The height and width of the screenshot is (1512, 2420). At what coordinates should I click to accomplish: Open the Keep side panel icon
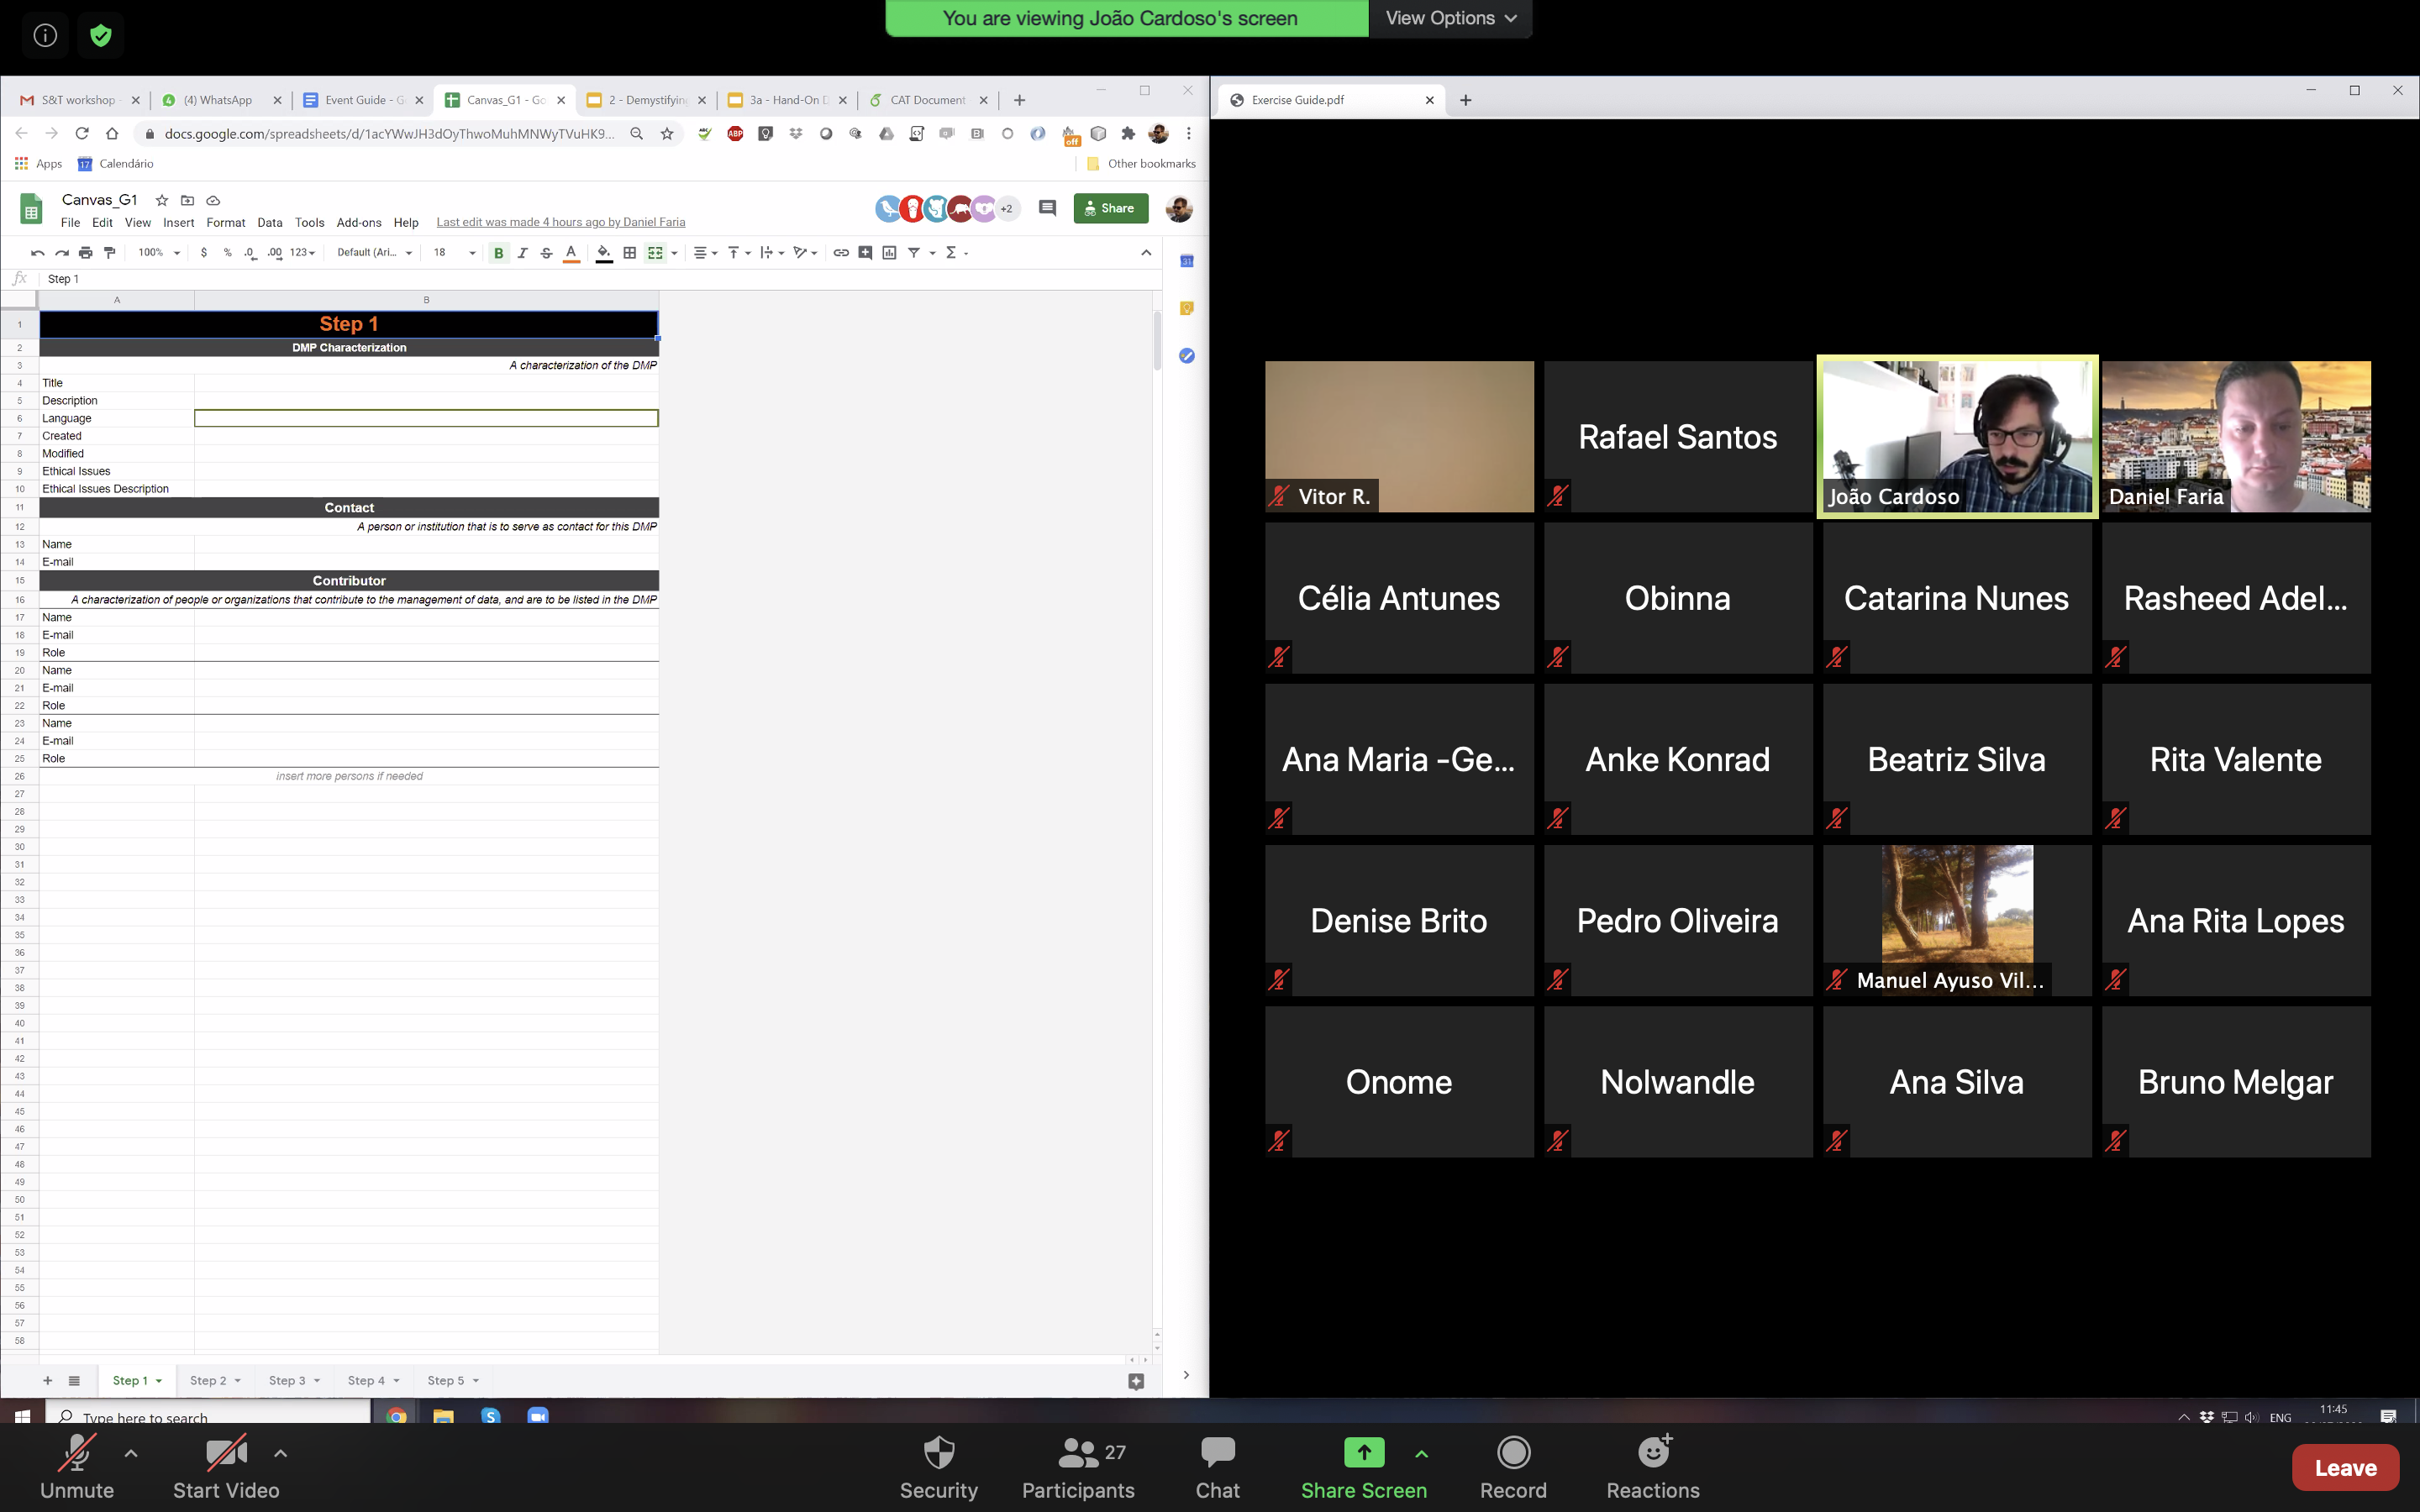[x=1187, y=308]
